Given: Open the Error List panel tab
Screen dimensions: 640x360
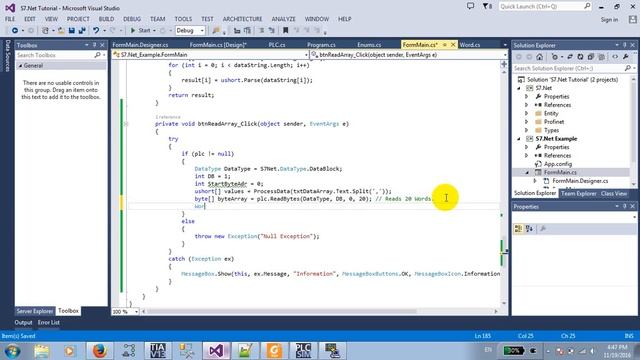Looking at the screenshot, I should click(49, 322).
